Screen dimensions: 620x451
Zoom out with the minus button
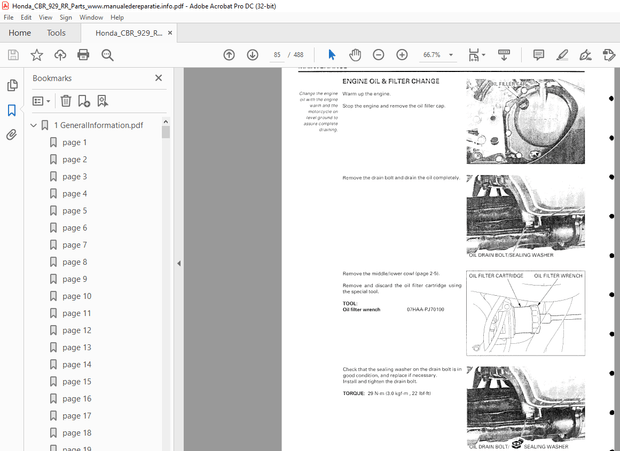point(378,55)
